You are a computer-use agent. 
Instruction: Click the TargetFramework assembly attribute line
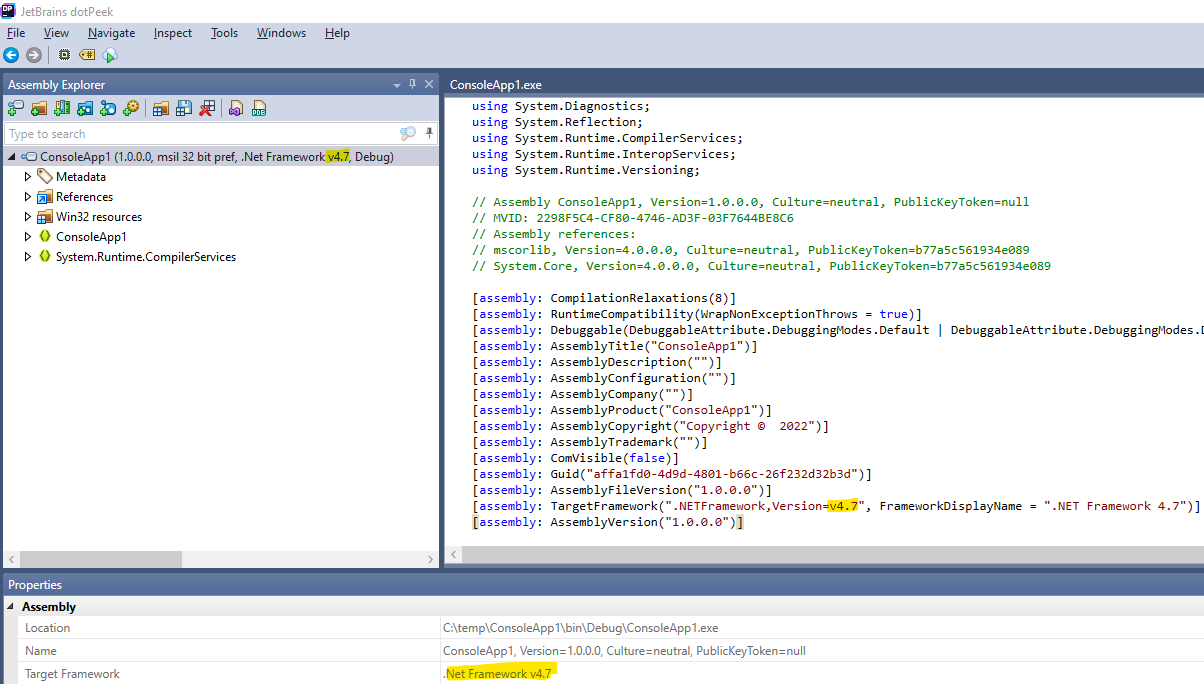click(x=836, y=506)
